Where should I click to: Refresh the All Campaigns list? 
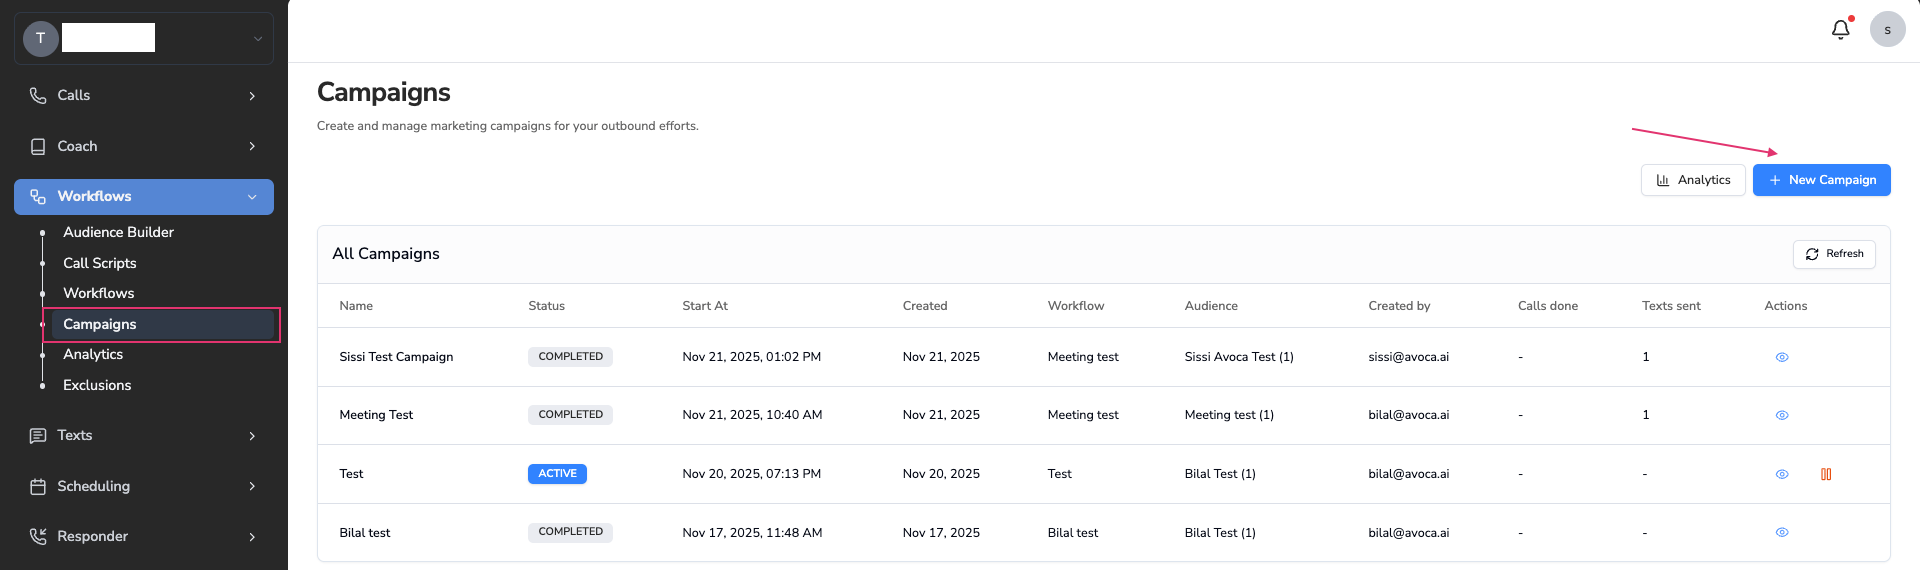pyautogui.click(x=1834, y=254)
